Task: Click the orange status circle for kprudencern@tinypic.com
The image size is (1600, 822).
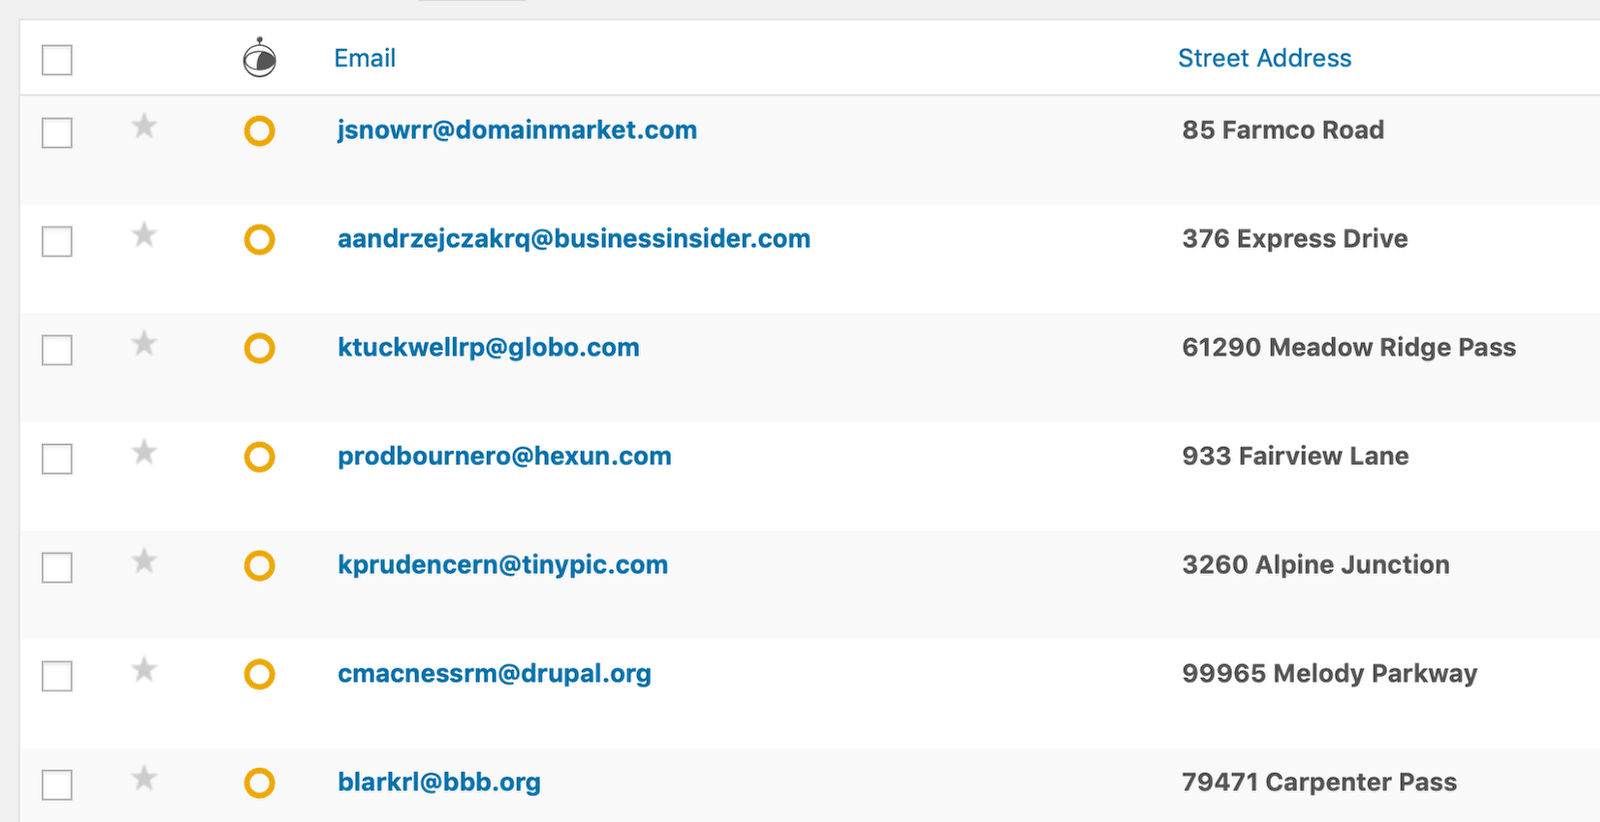Action: coord(259,566)
